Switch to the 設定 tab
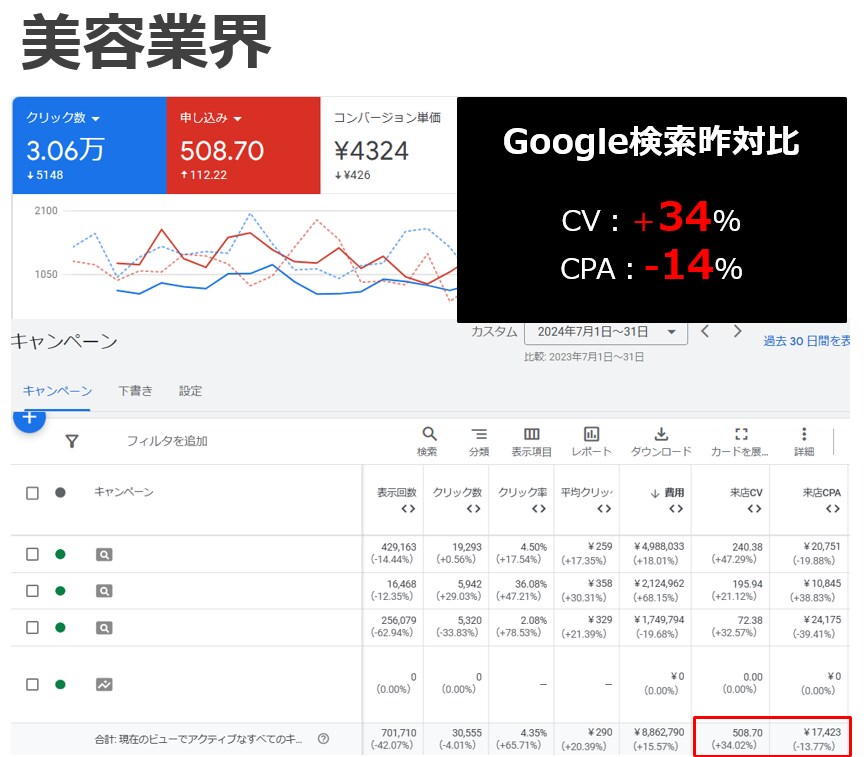 pyautogui.click(x=190, y=391)
